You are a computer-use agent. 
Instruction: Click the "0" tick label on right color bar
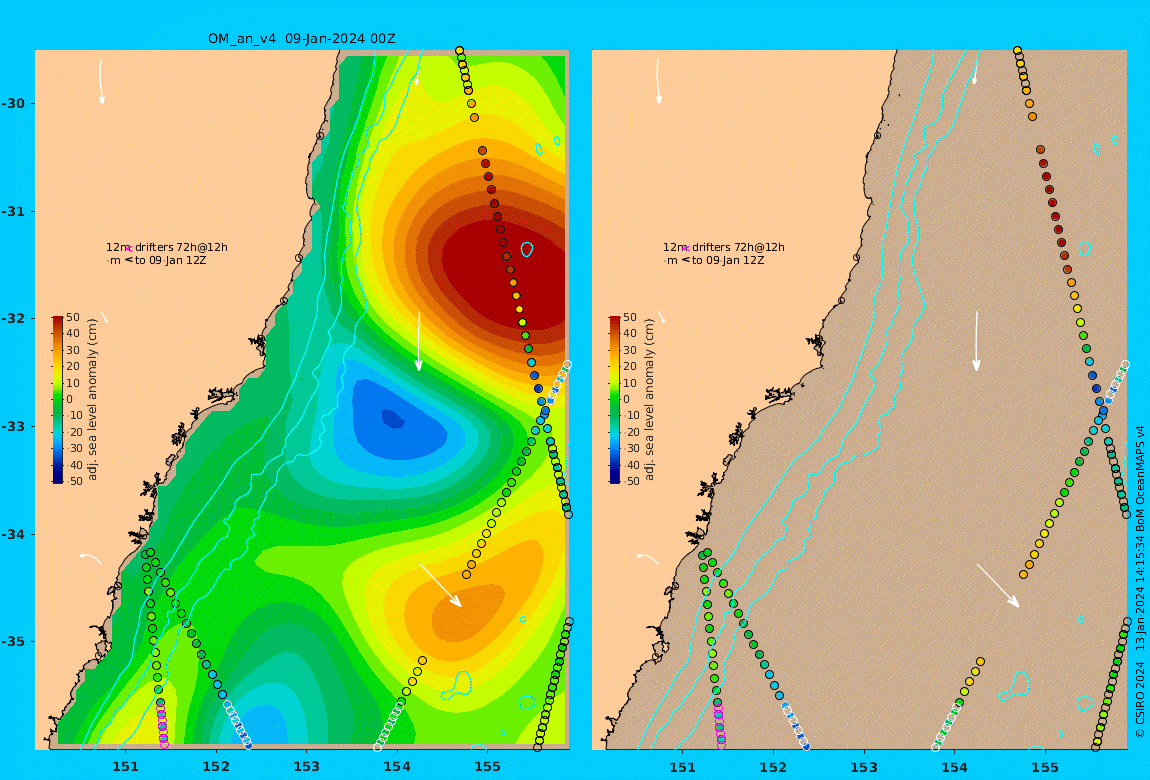tap(626, 400)
